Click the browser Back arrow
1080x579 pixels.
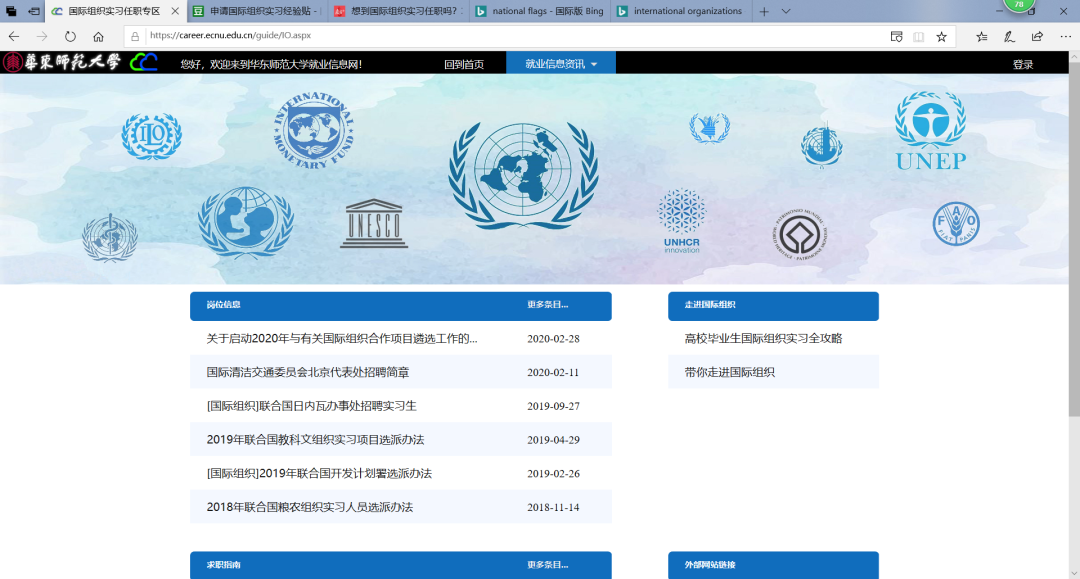point(14,37)
